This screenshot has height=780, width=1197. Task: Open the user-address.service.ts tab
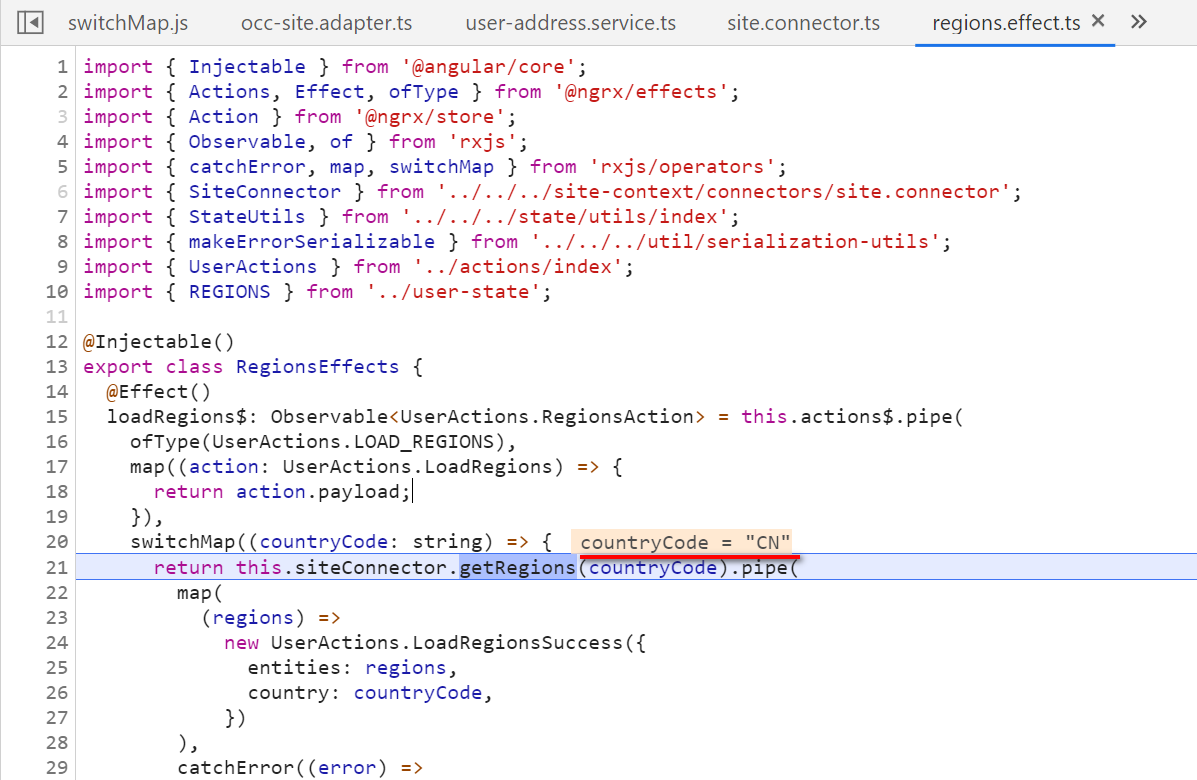click(x=570, y=23)
